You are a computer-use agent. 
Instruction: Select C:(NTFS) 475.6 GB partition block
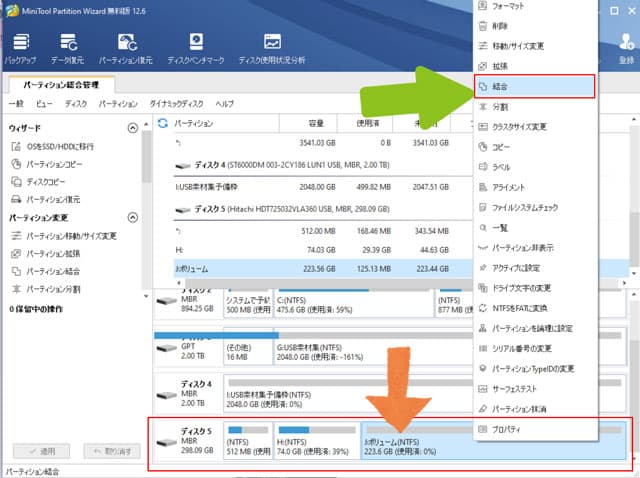coord(353,302)
